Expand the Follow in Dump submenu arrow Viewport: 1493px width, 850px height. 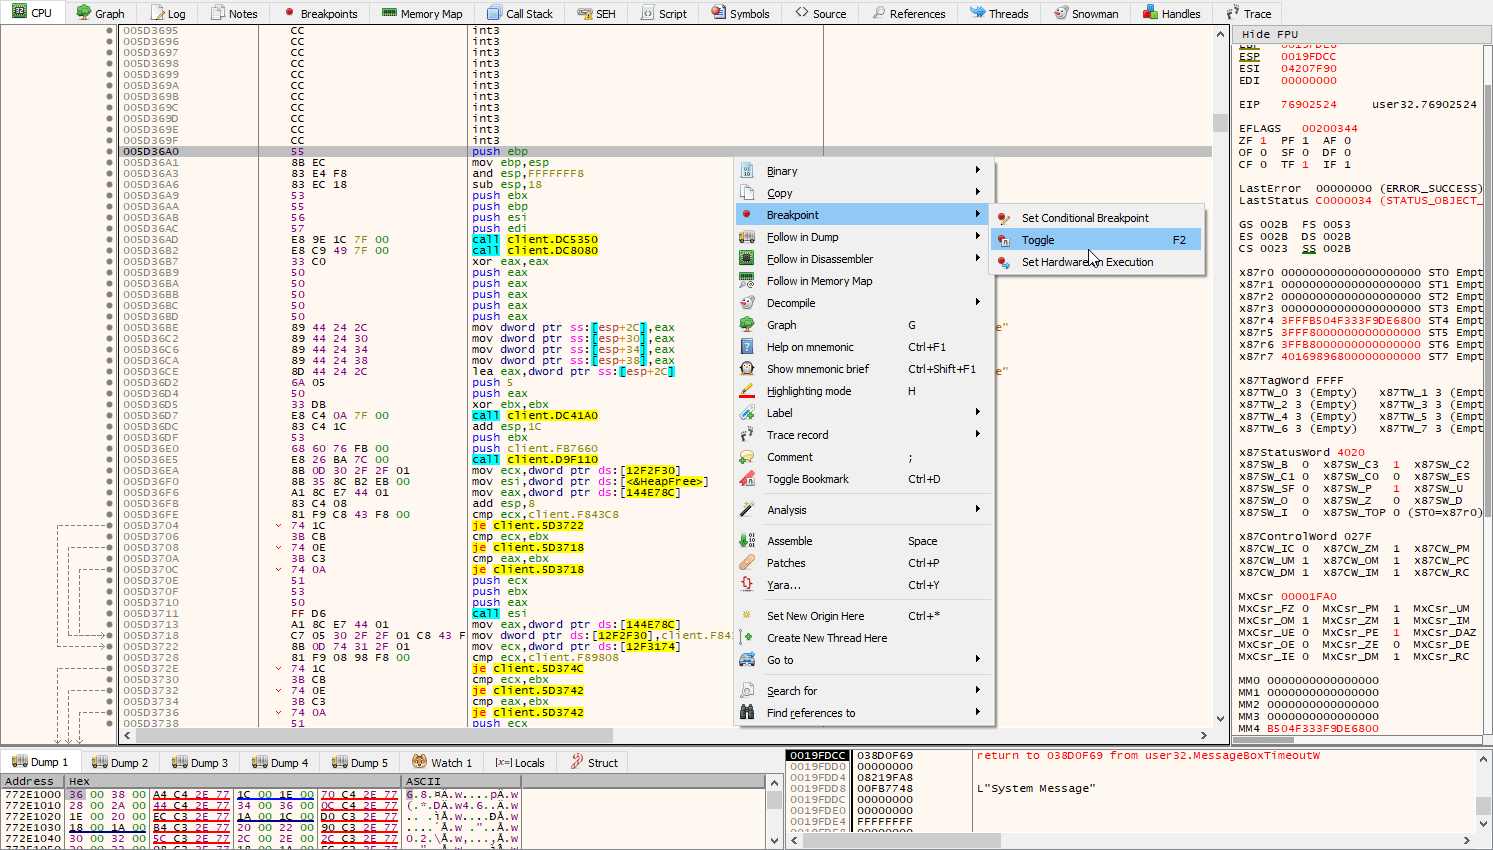coord(978,237)
